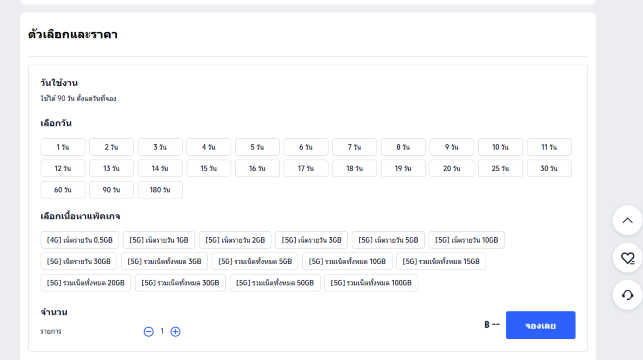
Task: Select the 90 วัน duration
Action: coord(112,190)
